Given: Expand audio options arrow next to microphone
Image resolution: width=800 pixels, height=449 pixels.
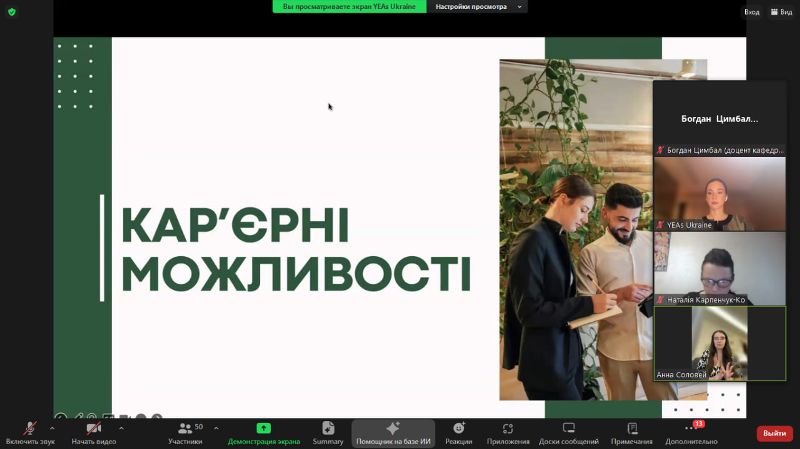Looking at the screenshot, I should (52, 428).
